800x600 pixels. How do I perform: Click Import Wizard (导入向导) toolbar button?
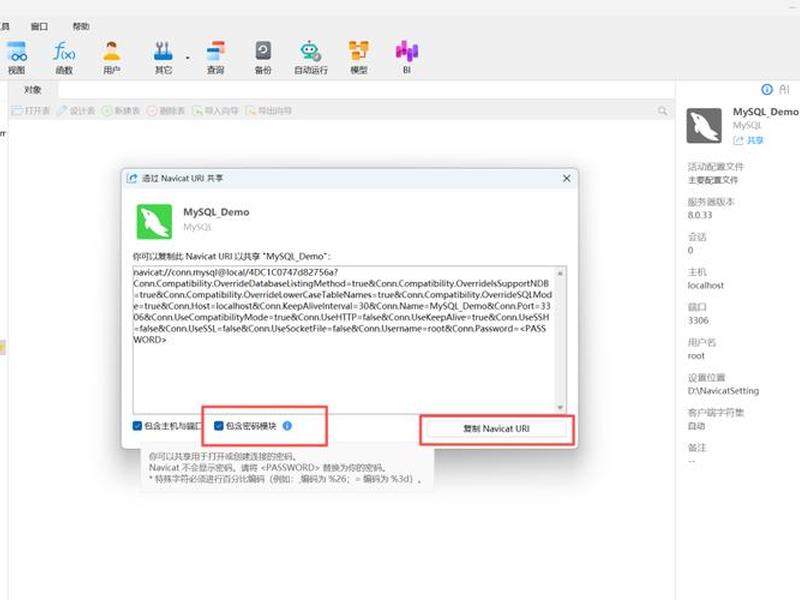215,111
